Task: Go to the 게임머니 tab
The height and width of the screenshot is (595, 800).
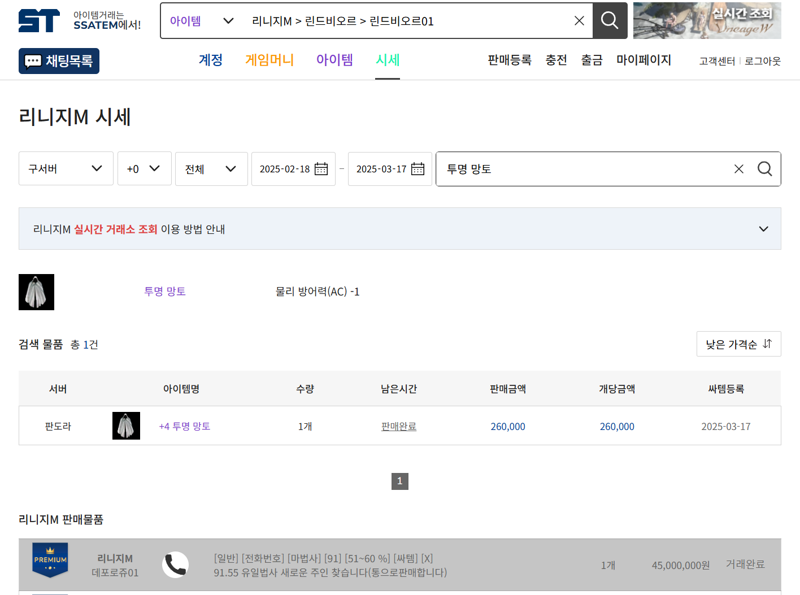Action: click(269, 60)
